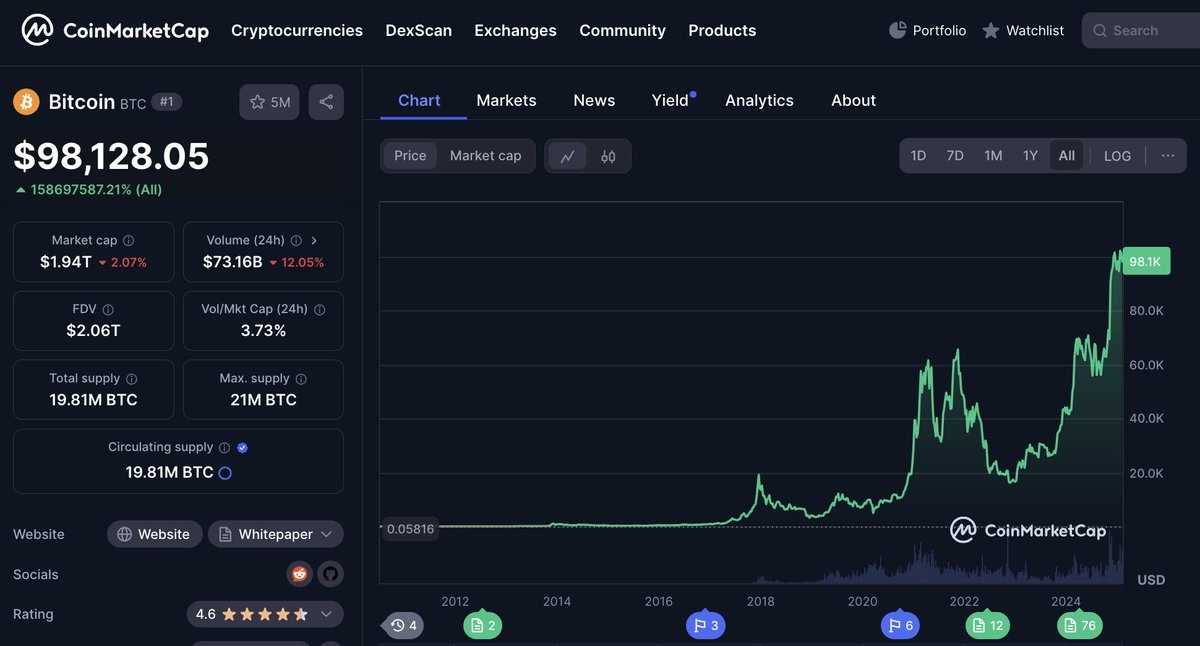Switch to line chart view icon

click(567, 156)
